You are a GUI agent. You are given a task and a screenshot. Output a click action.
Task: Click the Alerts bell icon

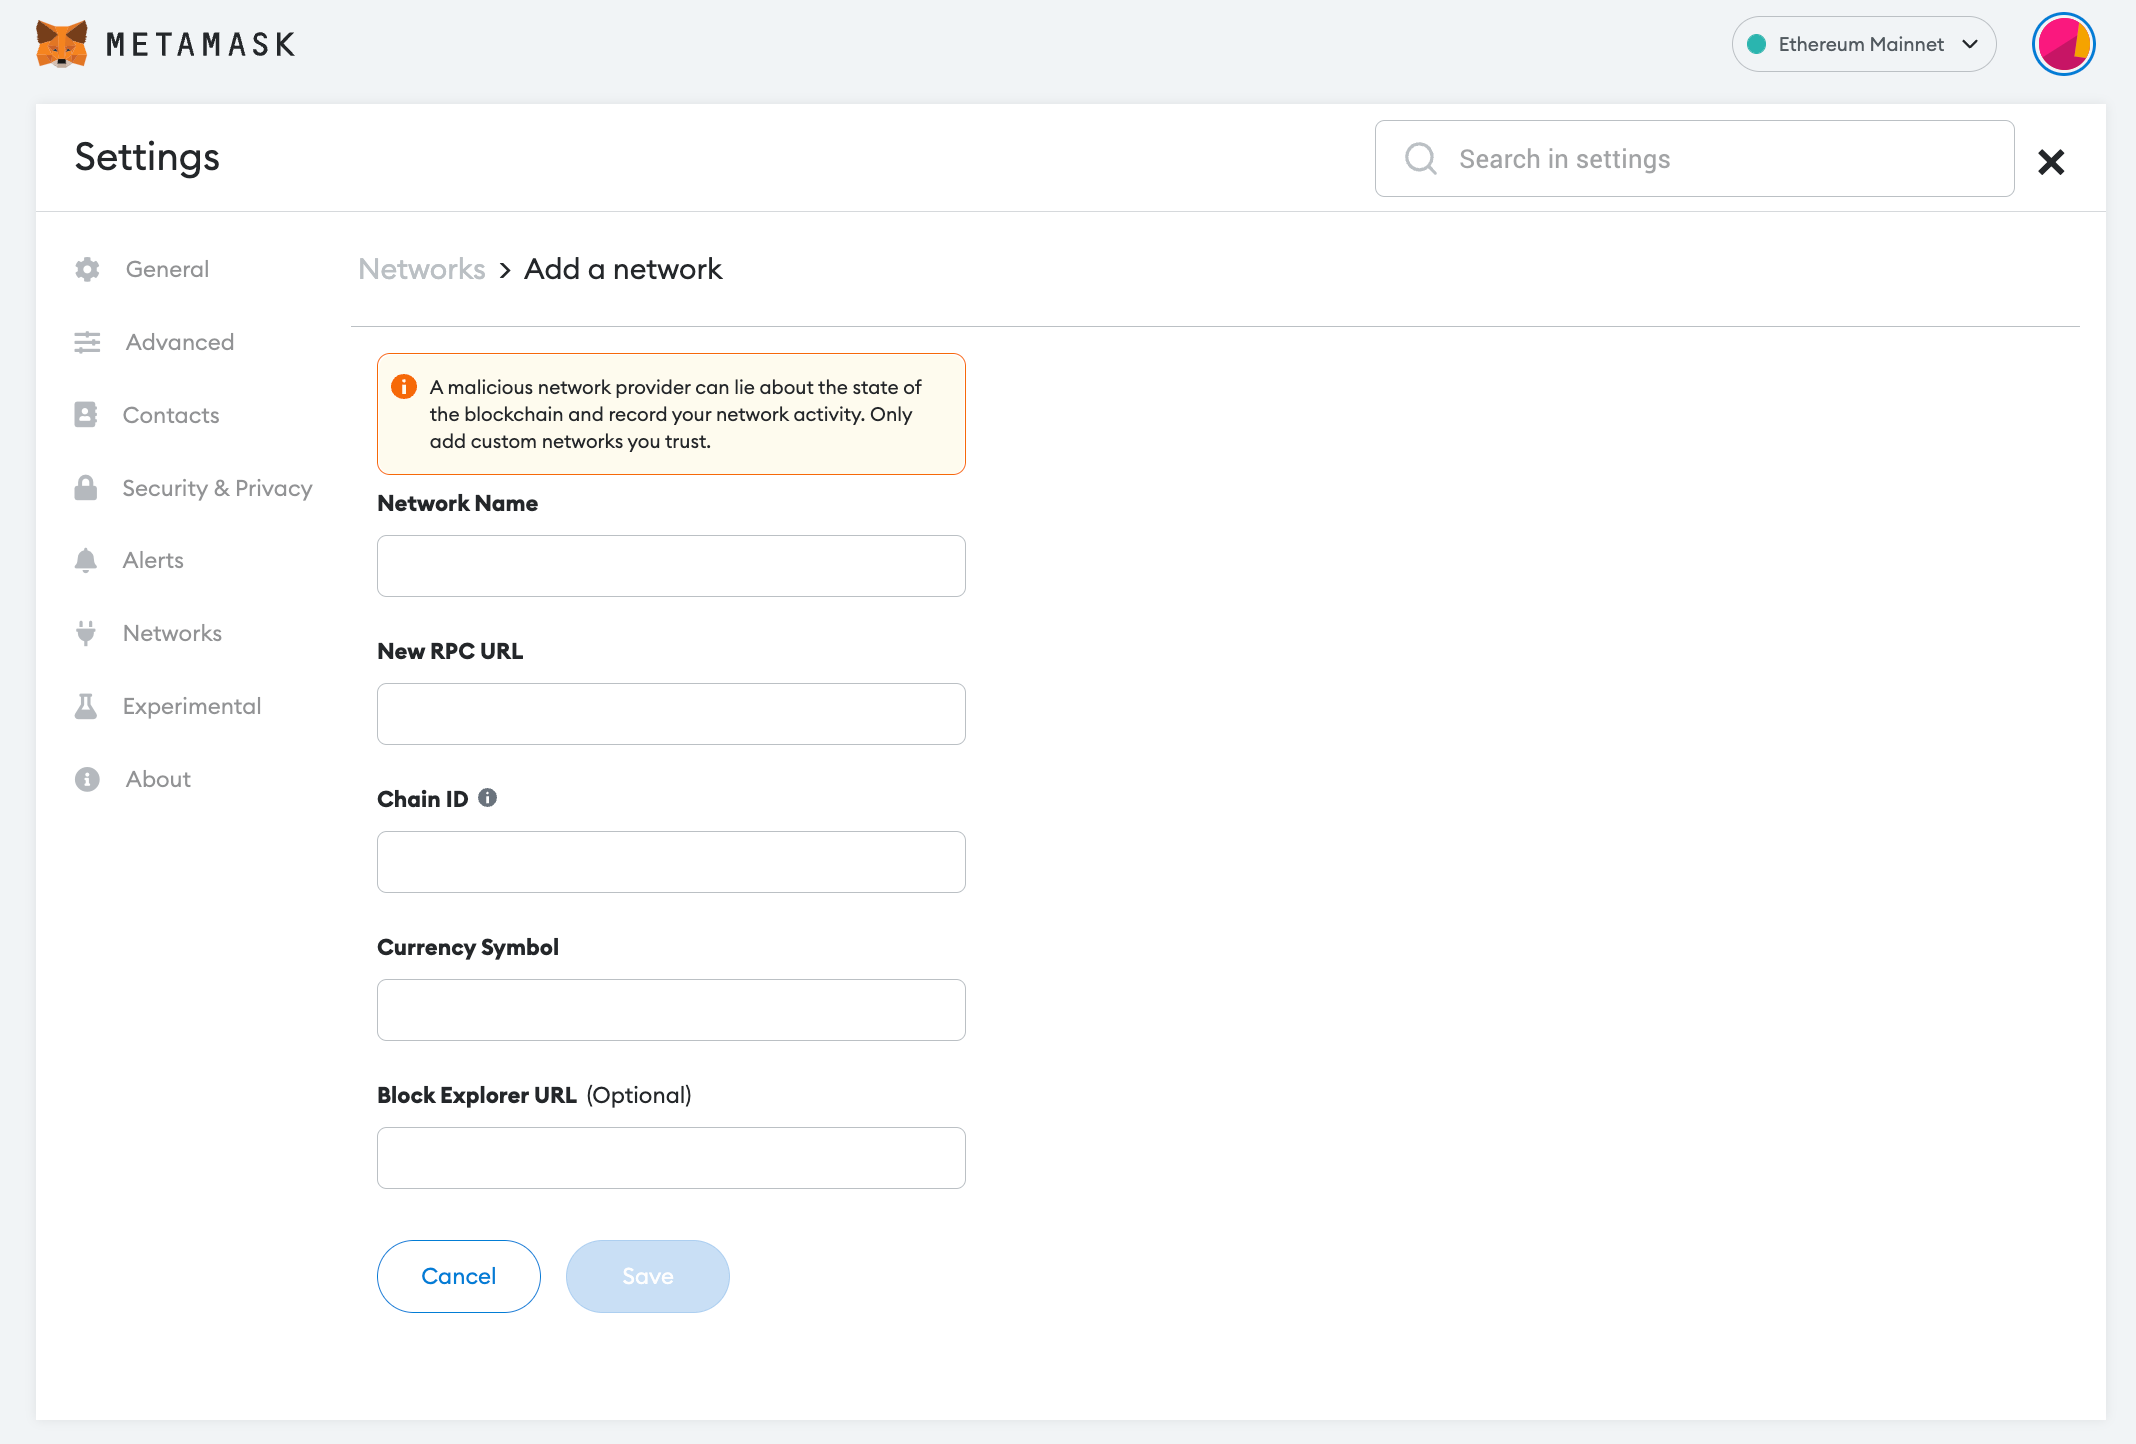86,560
